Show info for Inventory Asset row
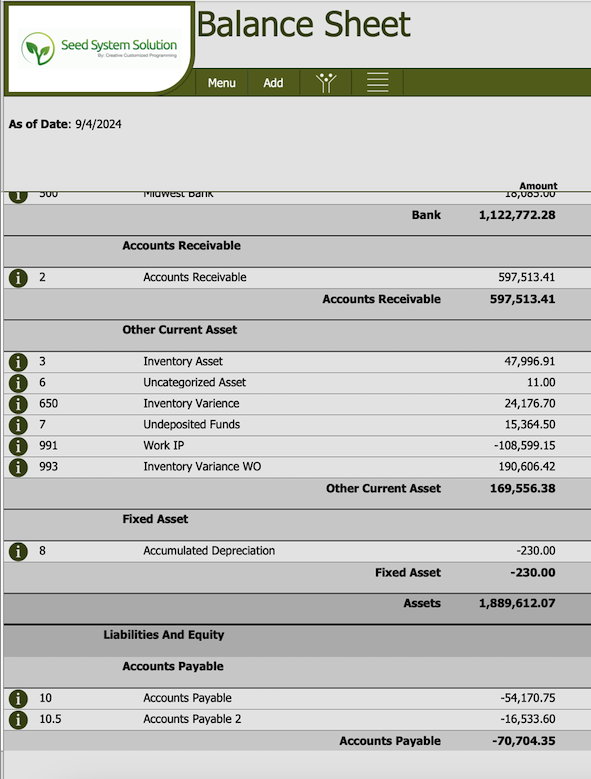 coord(18,362)
